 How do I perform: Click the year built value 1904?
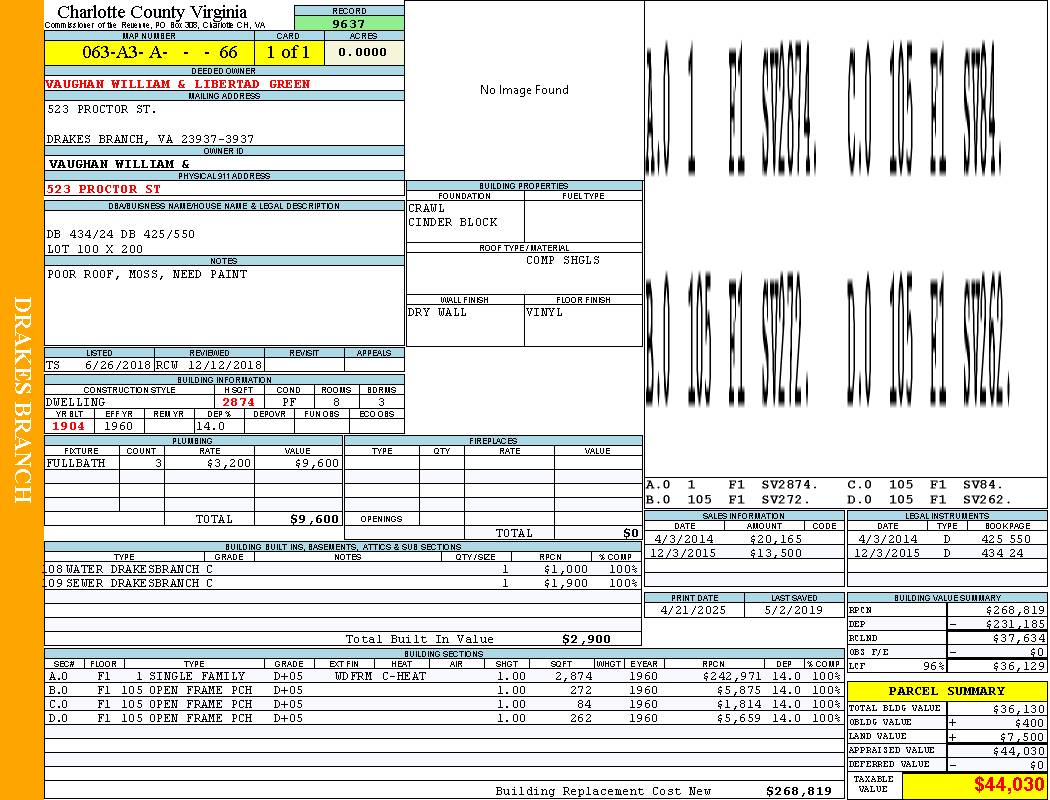point(68,426)
